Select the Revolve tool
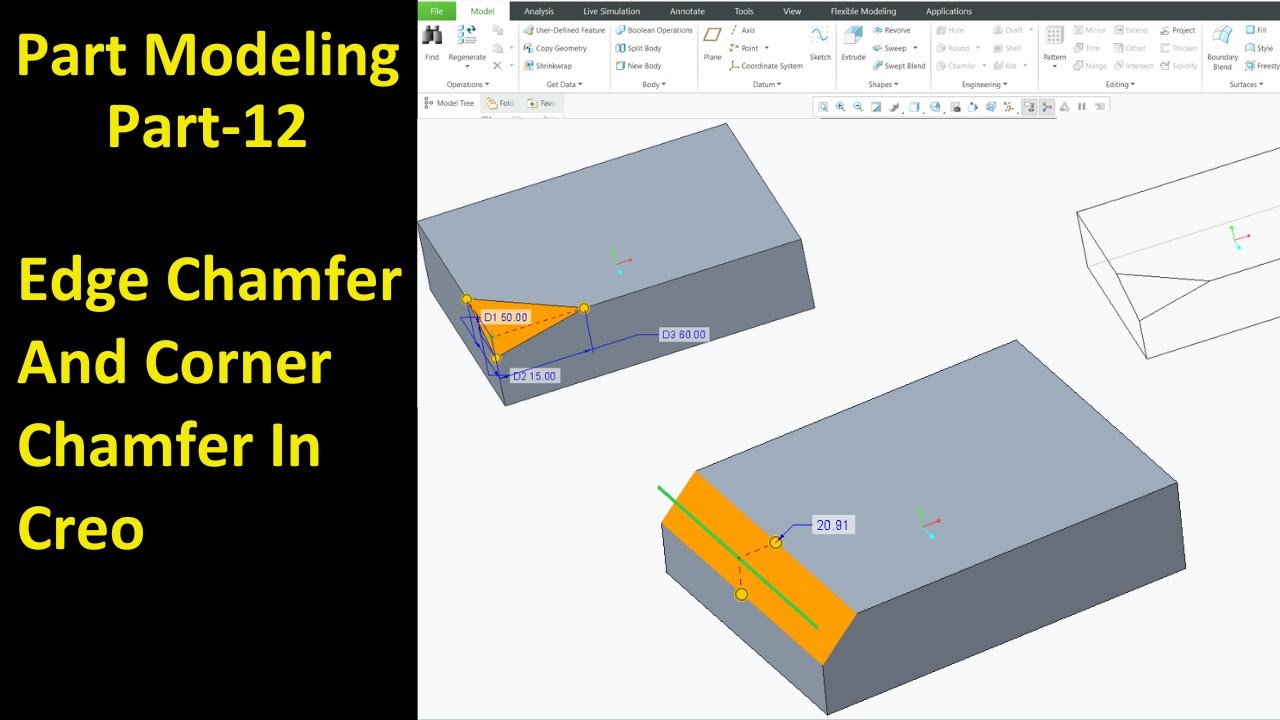1280x720 pixels. tap(891, 30)
